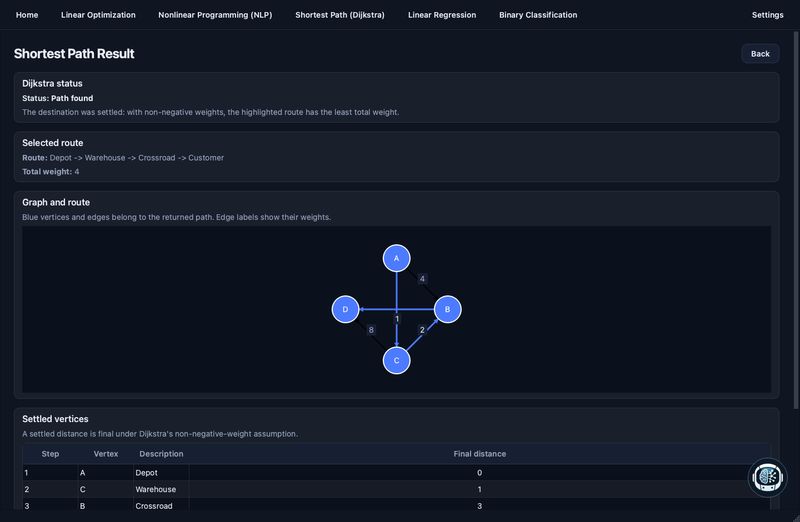
Task: Click vertex D in the graph
Action: coord(345,309)
